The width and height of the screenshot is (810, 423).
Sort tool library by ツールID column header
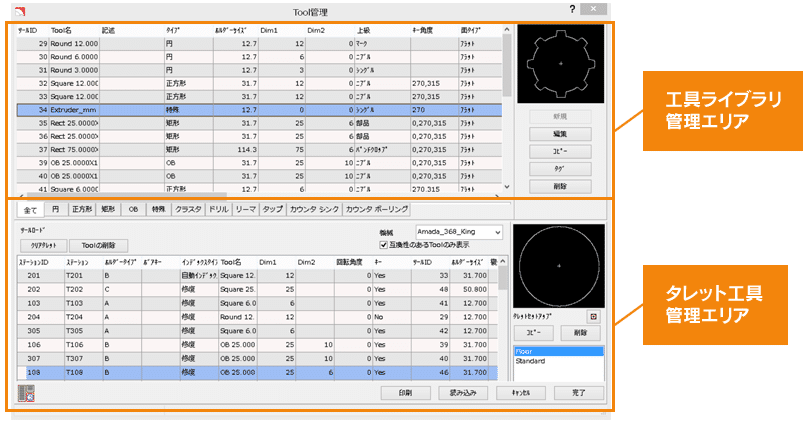[33, 30]
